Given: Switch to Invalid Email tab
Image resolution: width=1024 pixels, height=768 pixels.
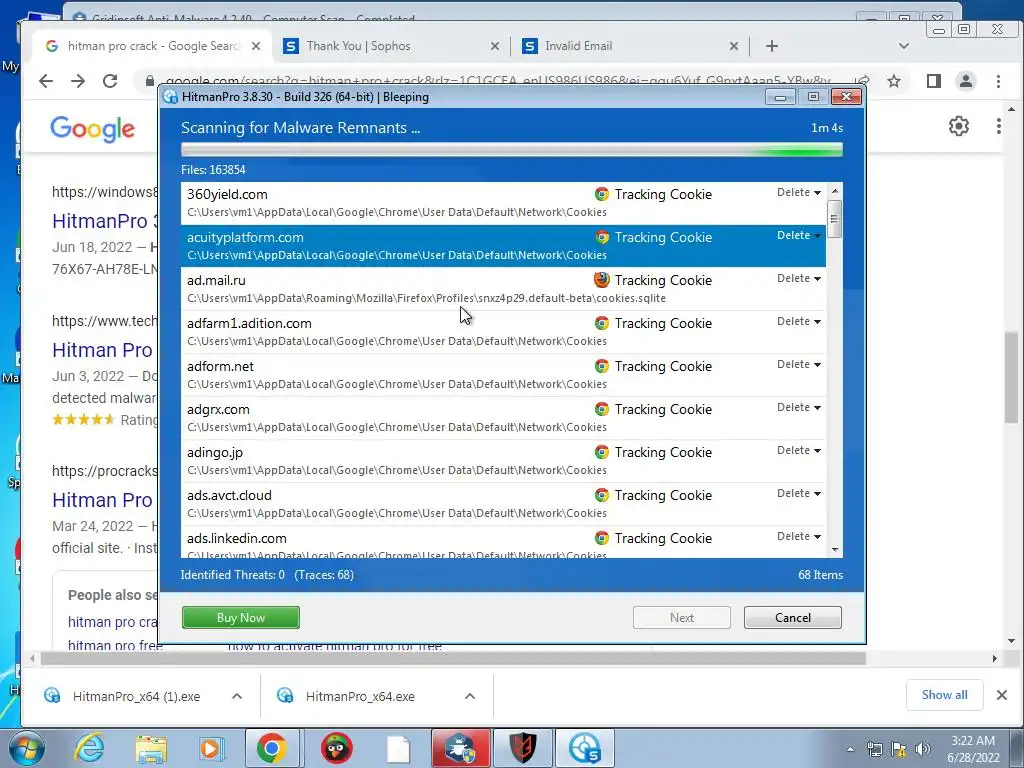Looking at the screenshot, I should [630, 46].
